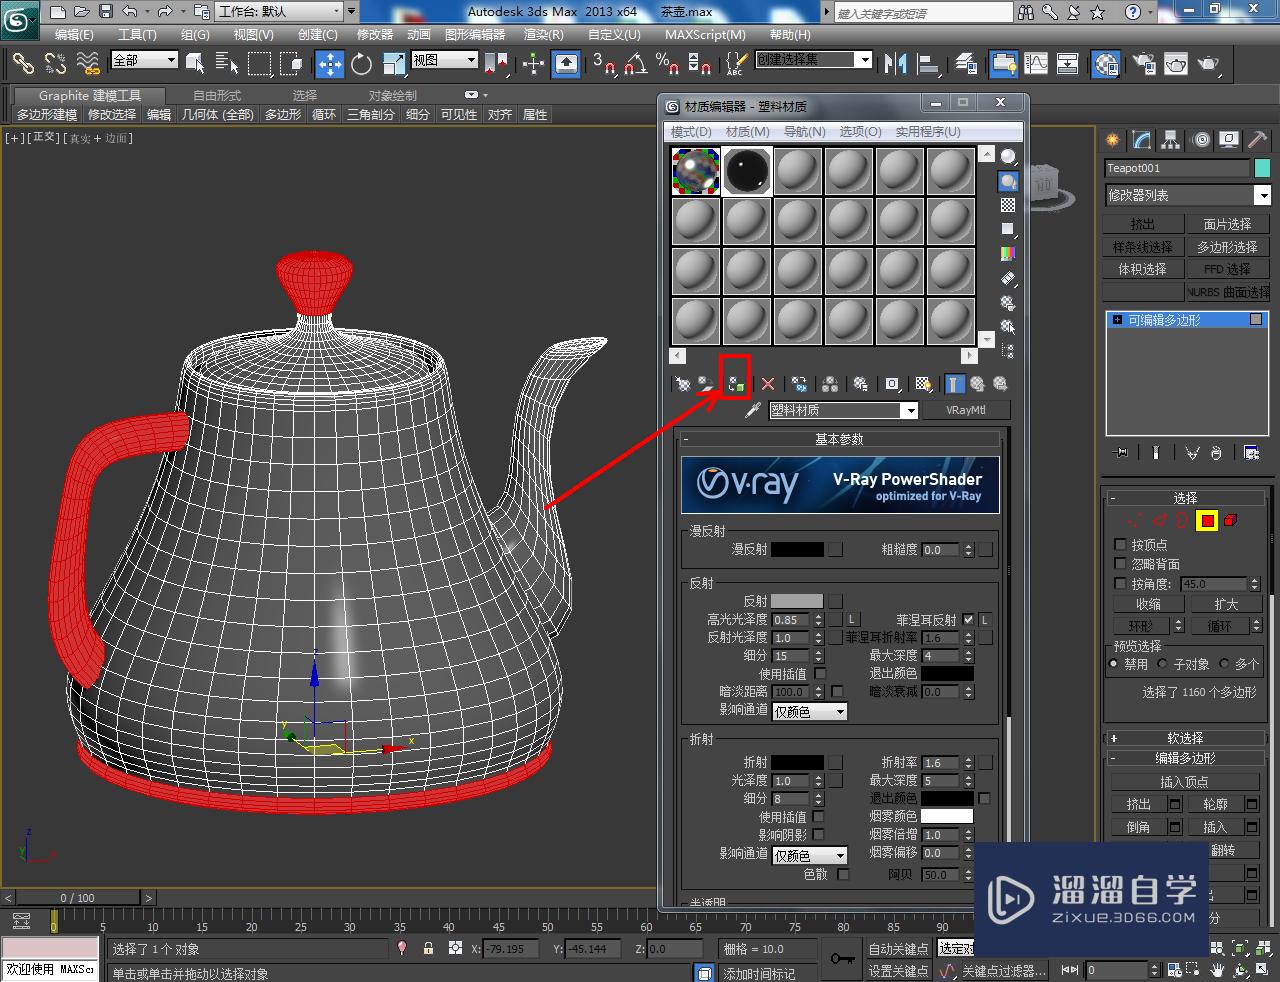Open Curve Editor icon
Viewport: 1280px width, 982px height.
point(1036,64)
